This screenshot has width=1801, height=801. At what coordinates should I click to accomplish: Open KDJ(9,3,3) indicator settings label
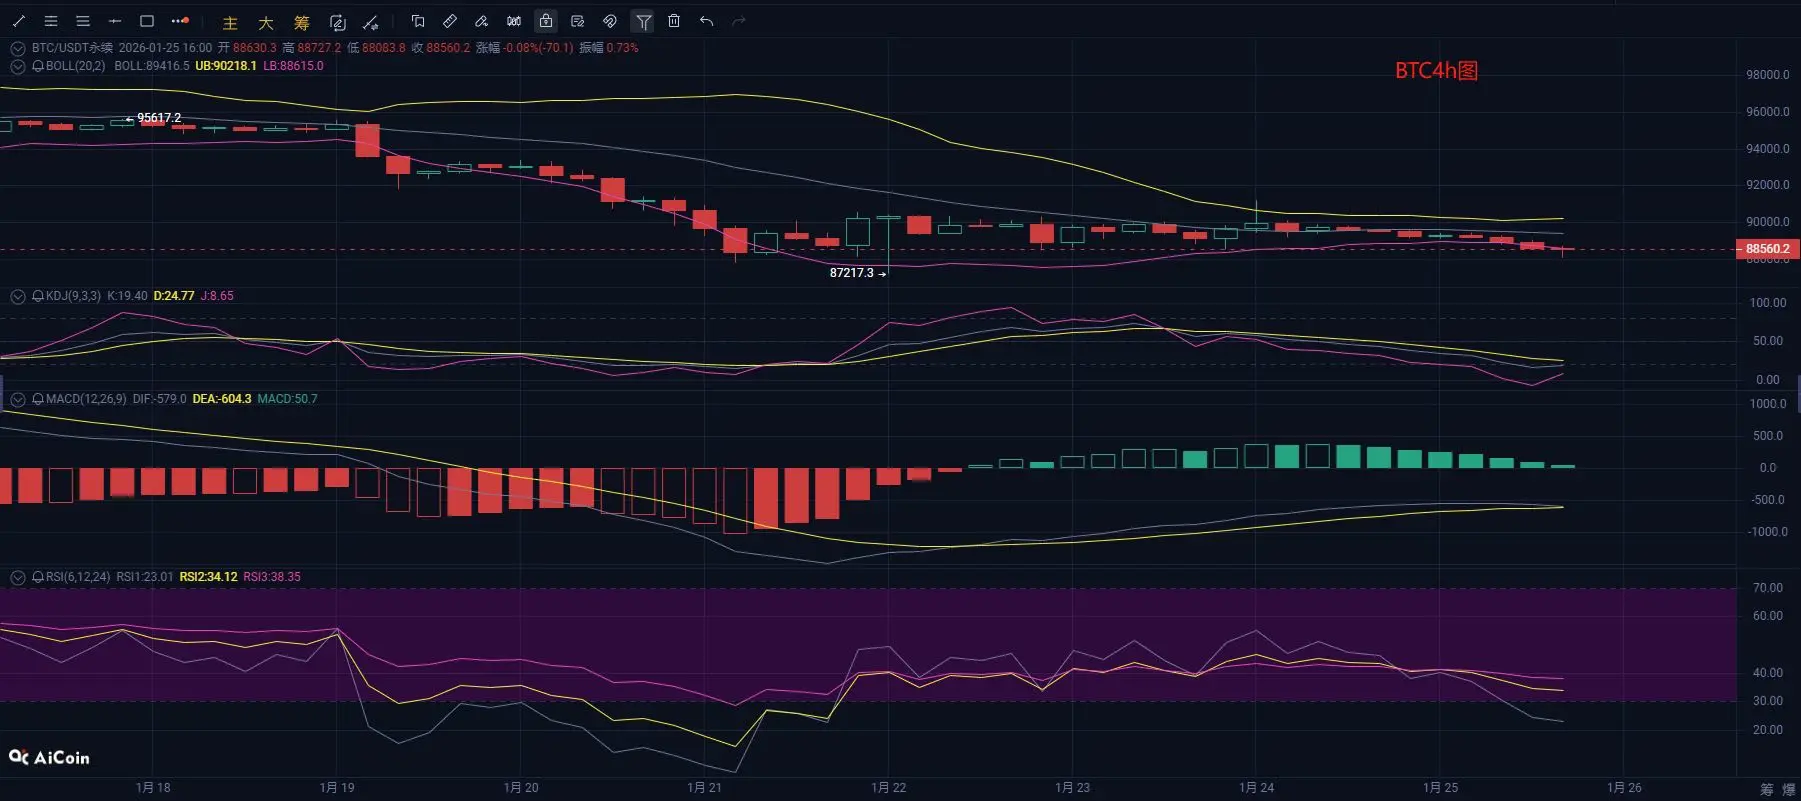coord(73,296)
